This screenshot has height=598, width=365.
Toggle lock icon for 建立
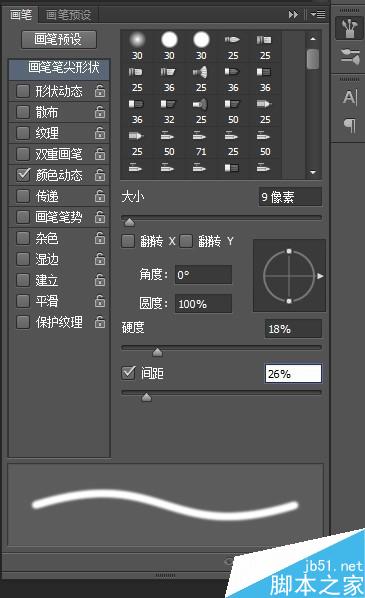pyautogui.click(x=100, y=280)
